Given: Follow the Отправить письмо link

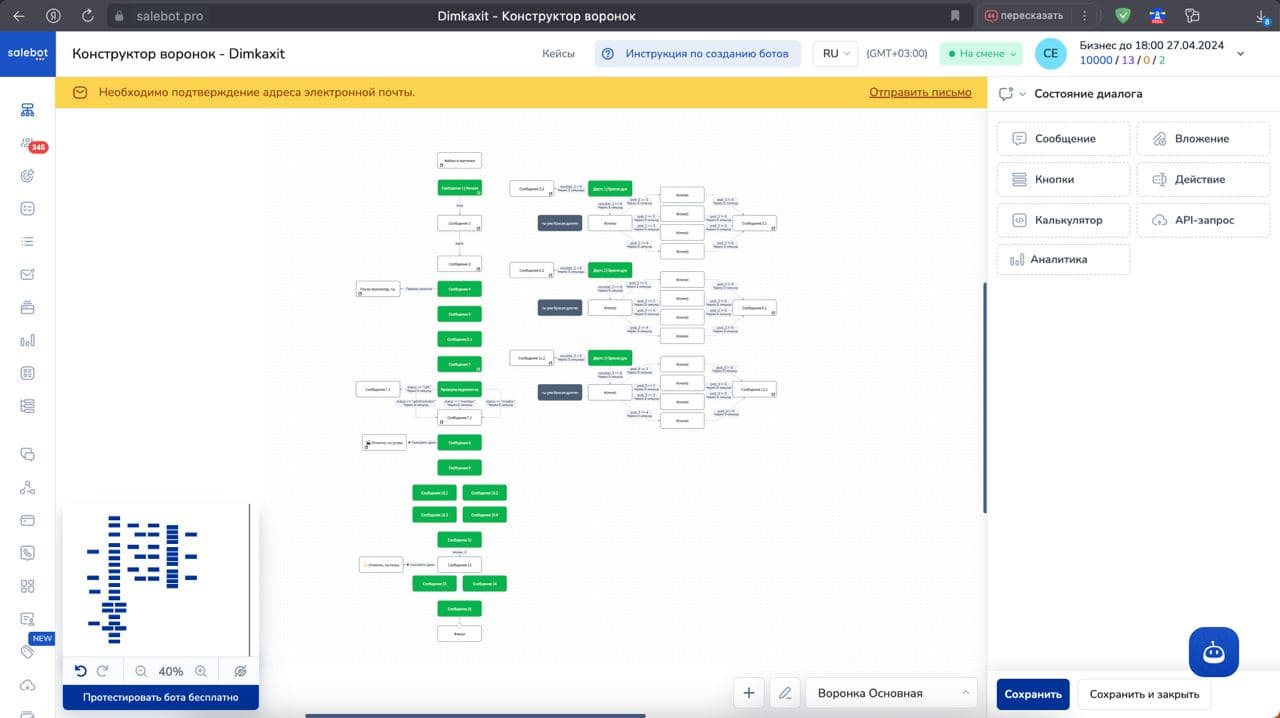Looking at the screenshot, I should (920, 92).
